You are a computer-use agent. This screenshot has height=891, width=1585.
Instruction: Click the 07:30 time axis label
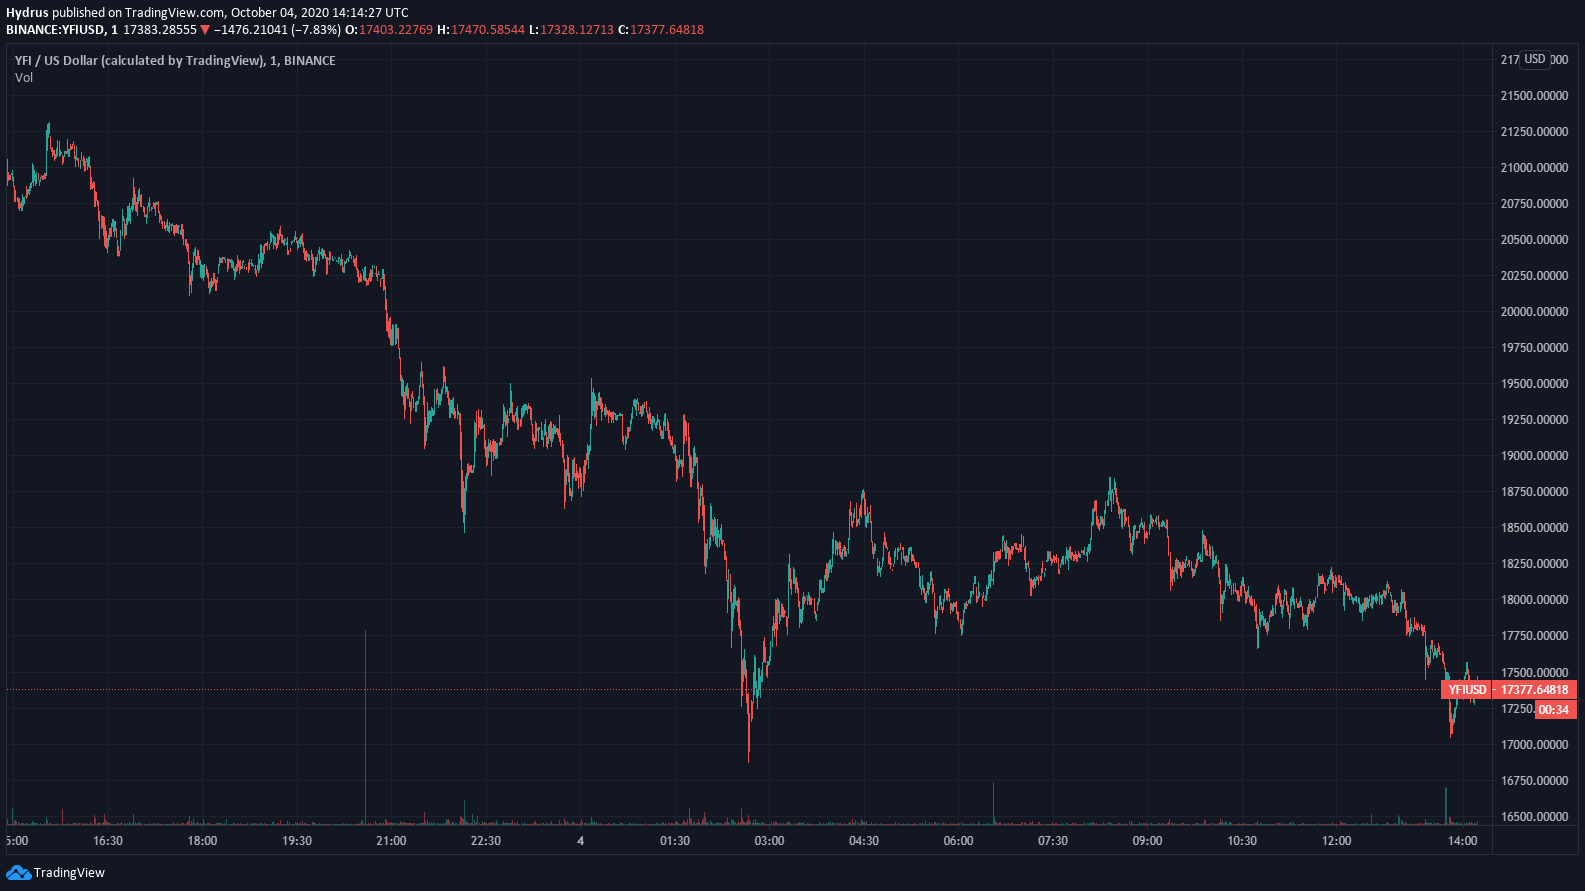1053,841
